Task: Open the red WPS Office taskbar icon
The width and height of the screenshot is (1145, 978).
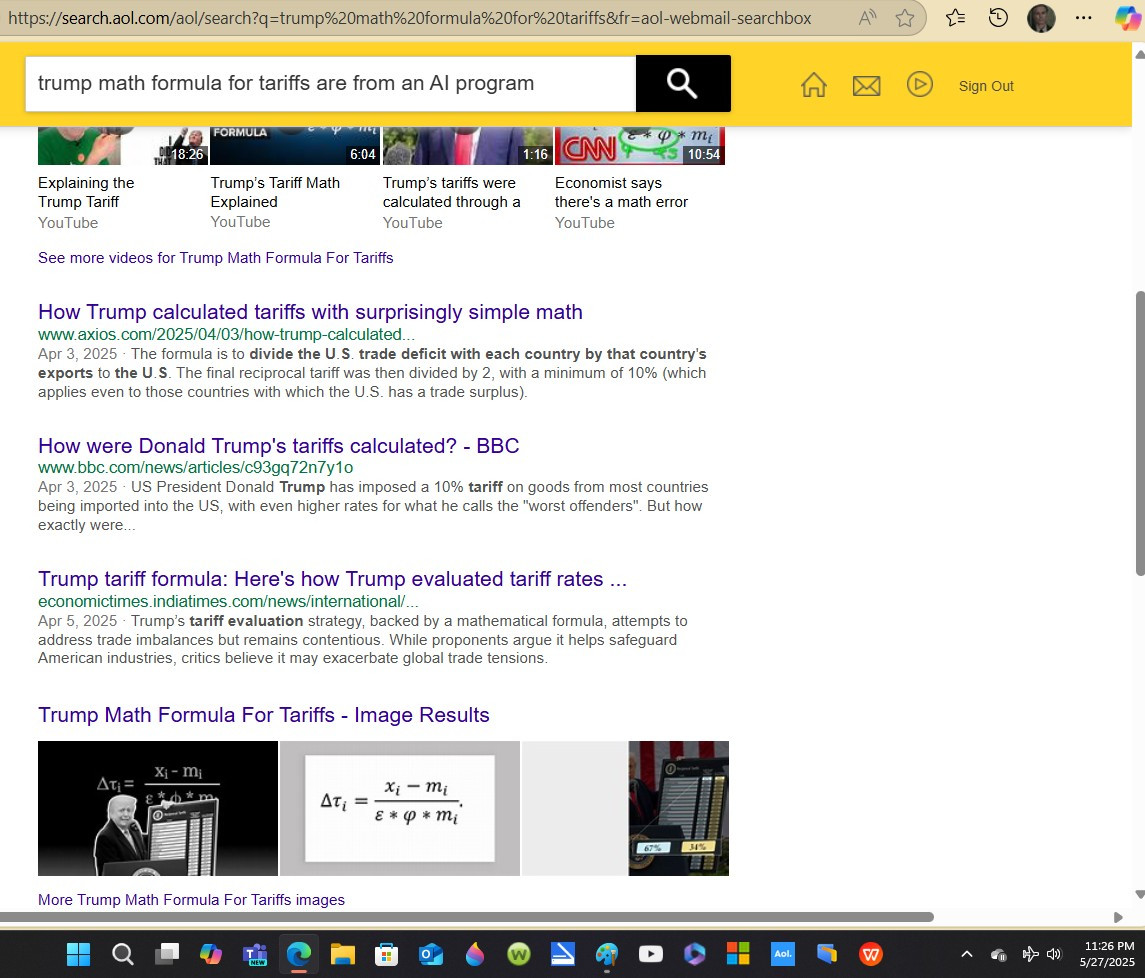Action: (x=870, y=954)
